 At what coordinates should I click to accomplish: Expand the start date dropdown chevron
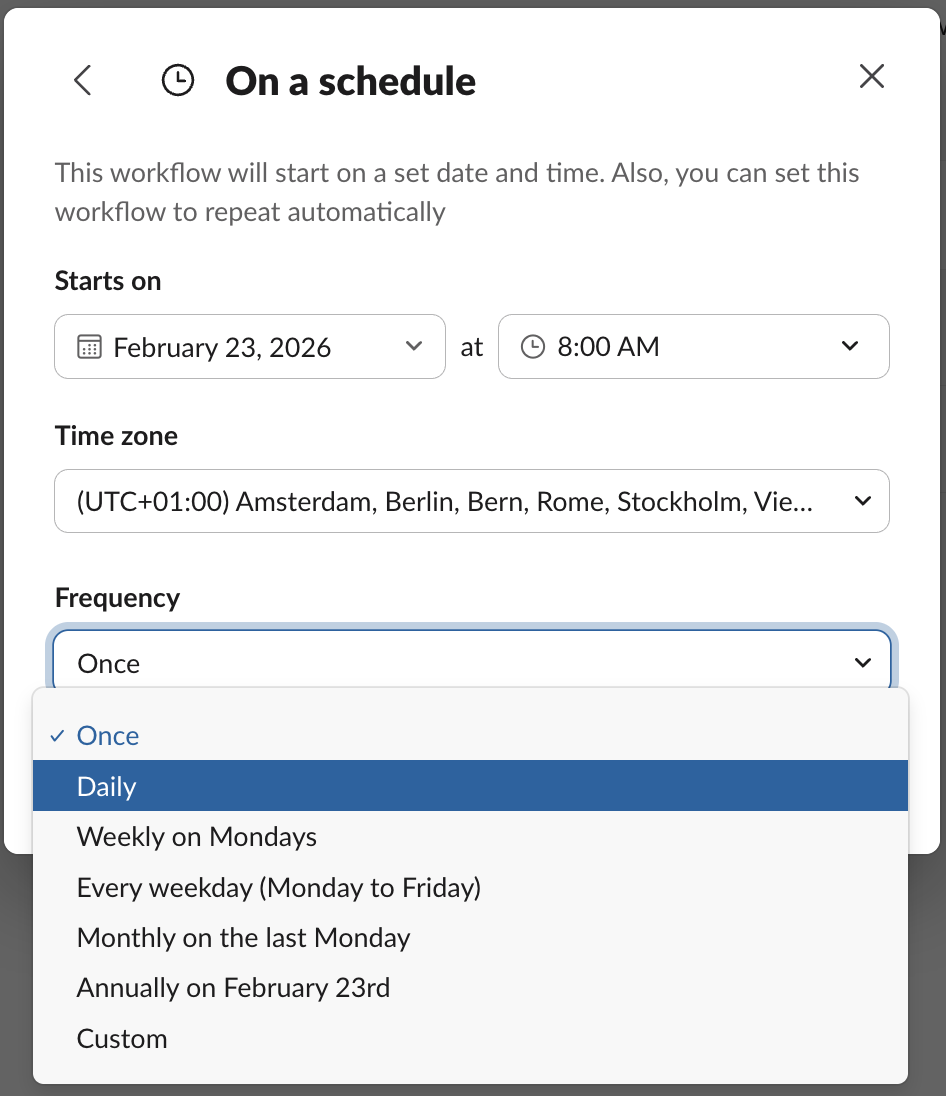click(x=414, y=347)
